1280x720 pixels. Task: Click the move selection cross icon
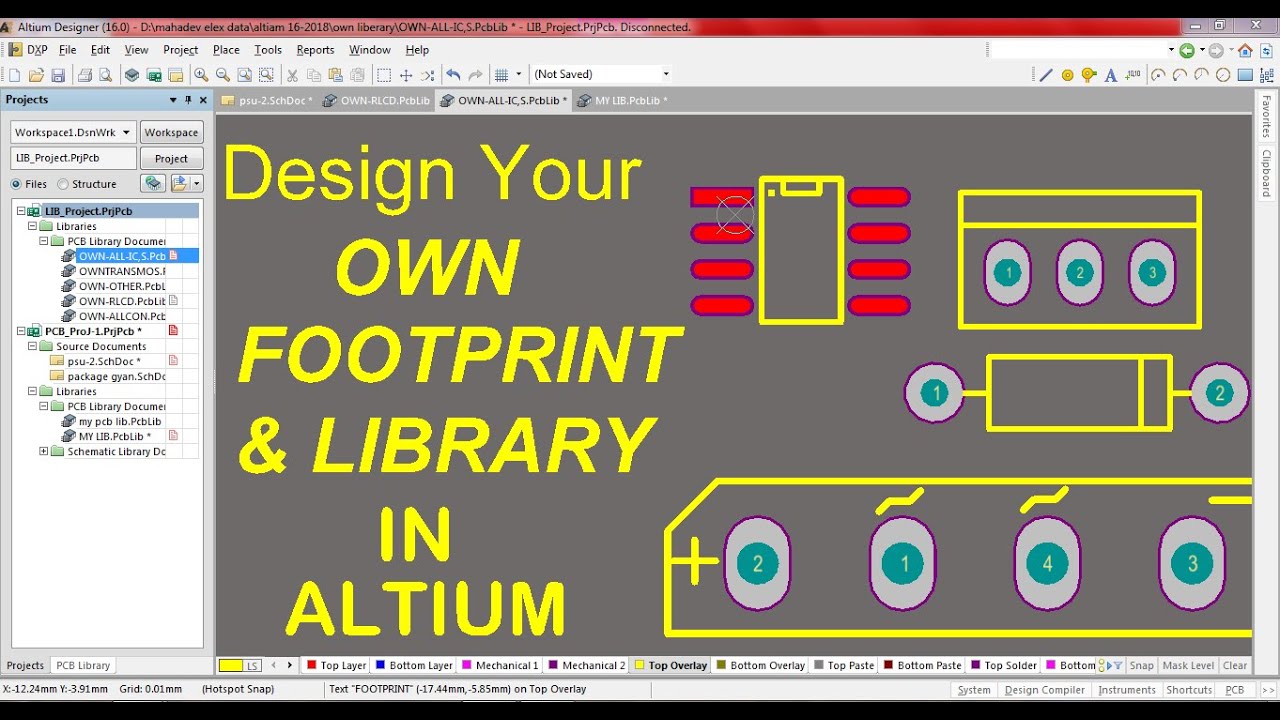click(x=406, y=75)
